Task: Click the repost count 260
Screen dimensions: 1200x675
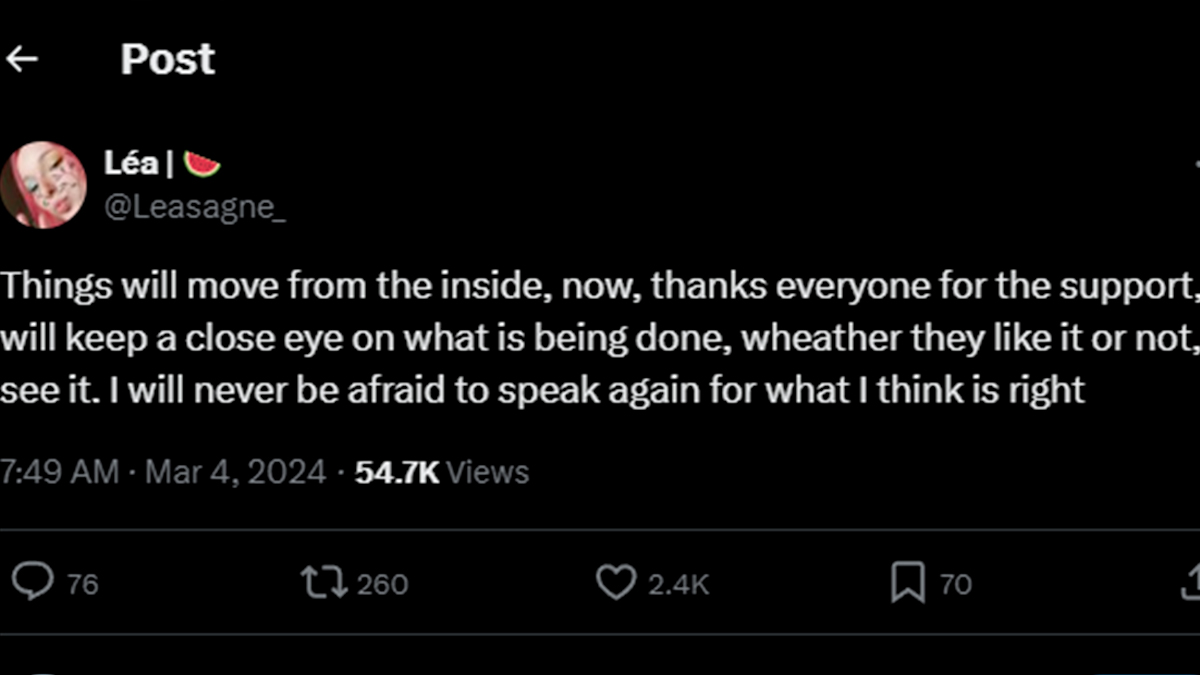Action: coord(382,584)
